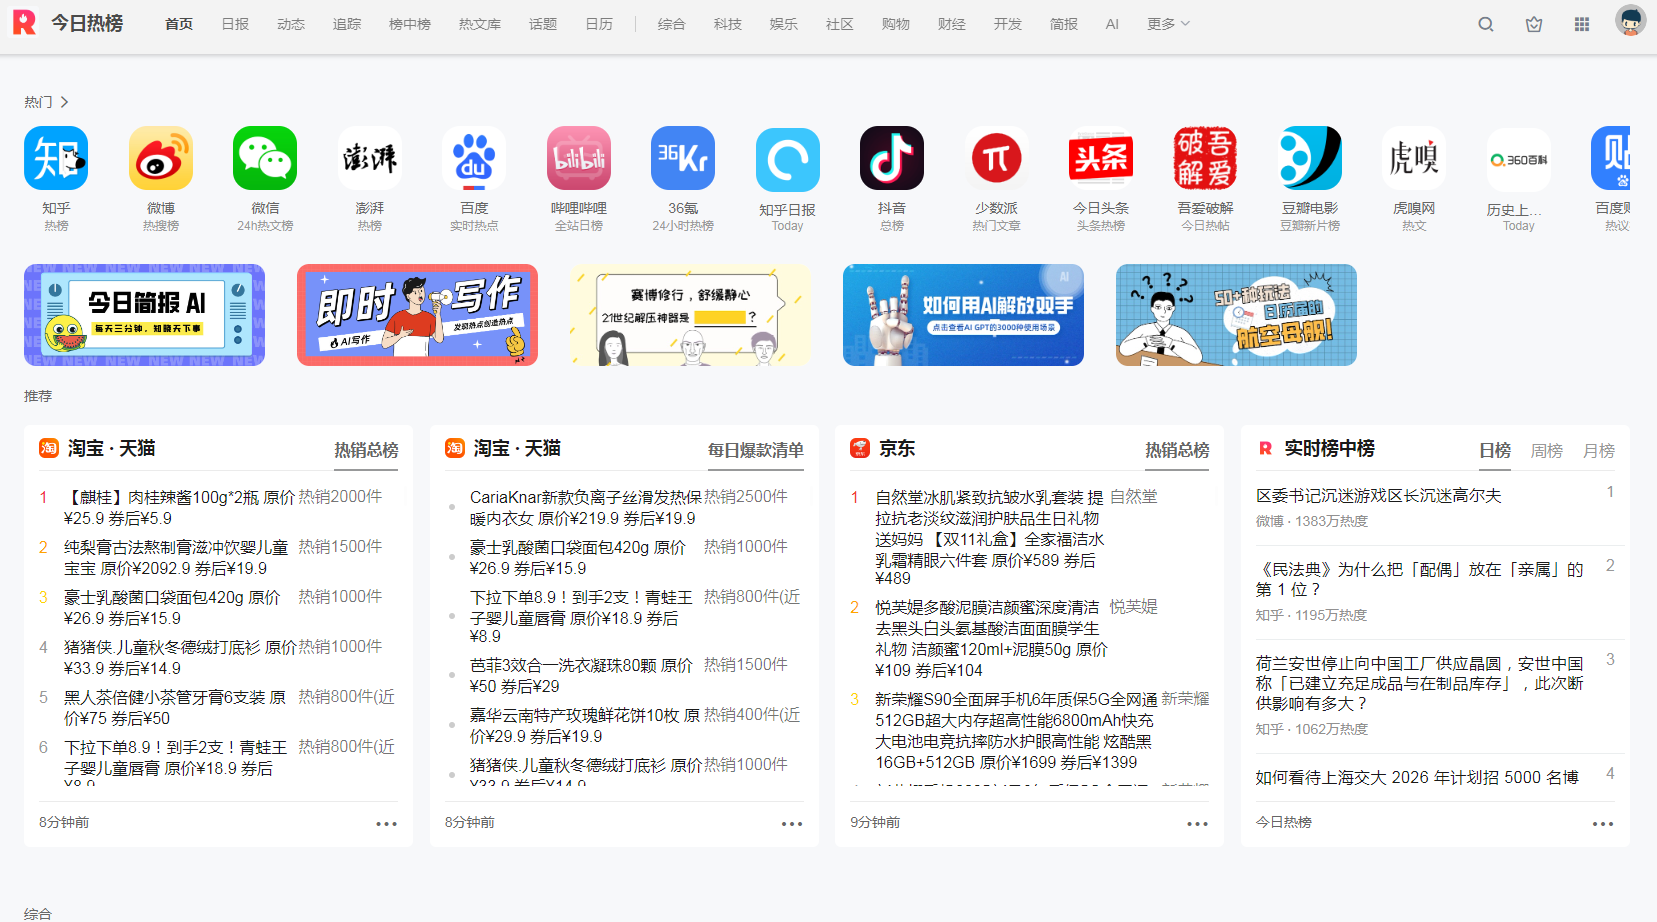This screenshot has width=1657, height=922.
Task: Select the 科技 menu item in navigation
Action: 727,23
